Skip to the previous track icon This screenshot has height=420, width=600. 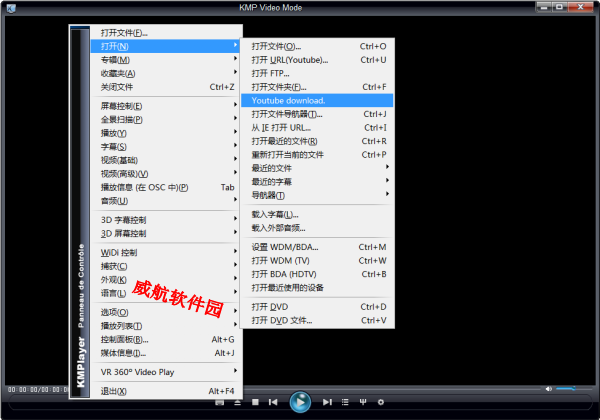coord(273,402)
